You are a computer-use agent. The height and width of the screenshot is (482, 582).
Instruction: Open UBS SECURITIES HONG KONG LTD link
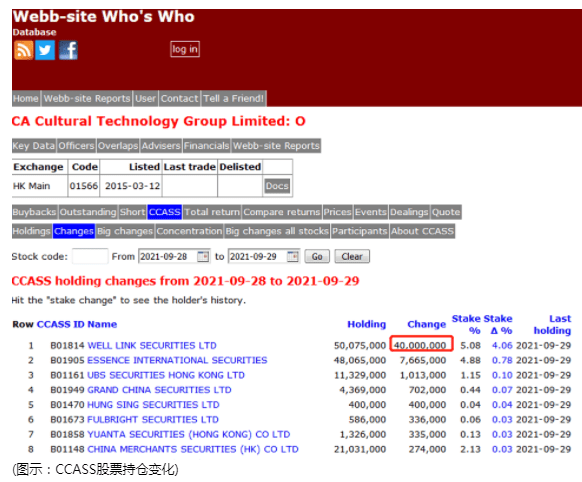click(166, 375)
